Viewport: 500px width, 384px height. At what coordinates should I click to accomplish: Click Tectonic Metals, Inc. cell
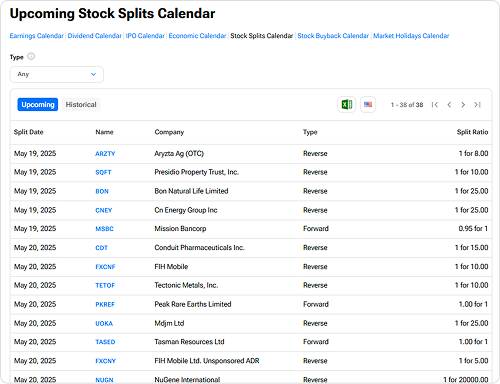tap(186, 285)
